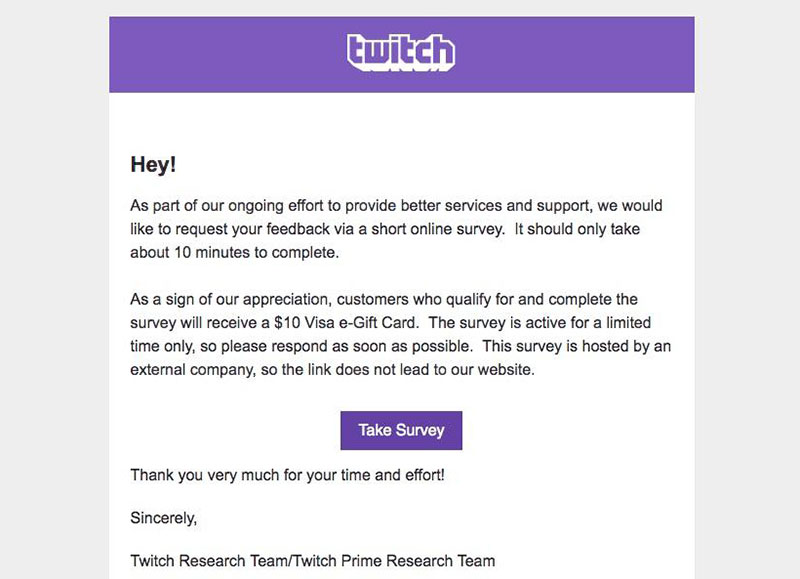This screenshot has width=800, height=579.
Task: Click the Twitch logo in header
Action: click(x=401, y=53)
